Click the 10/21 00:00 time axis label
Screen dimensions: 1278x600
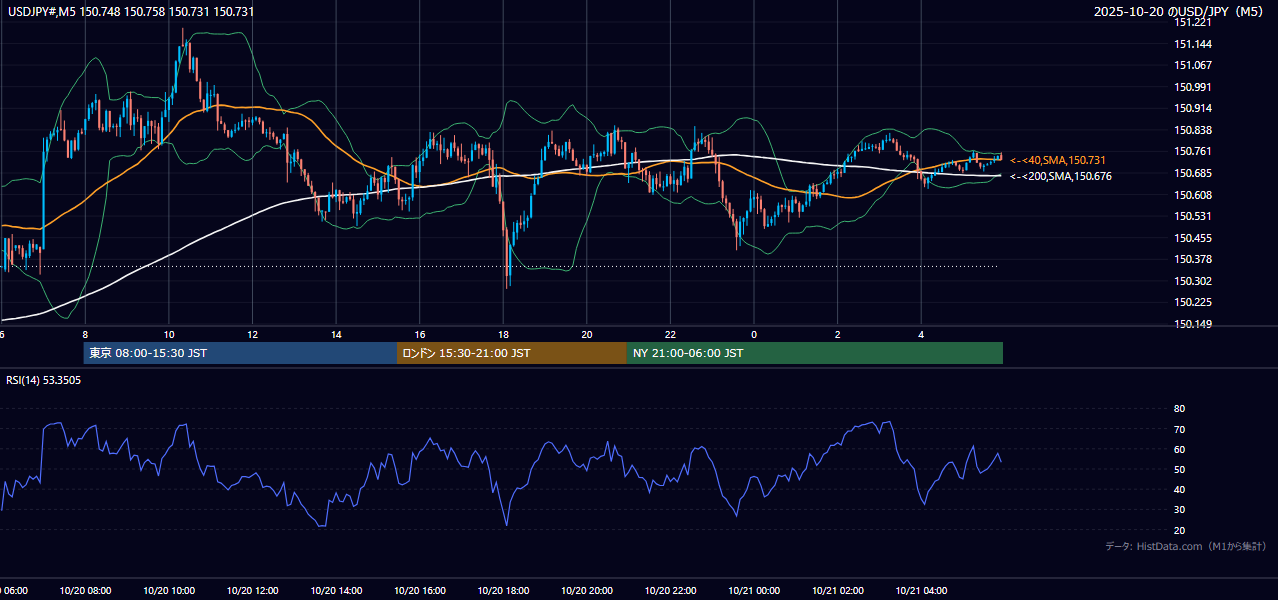coord(754,591)
